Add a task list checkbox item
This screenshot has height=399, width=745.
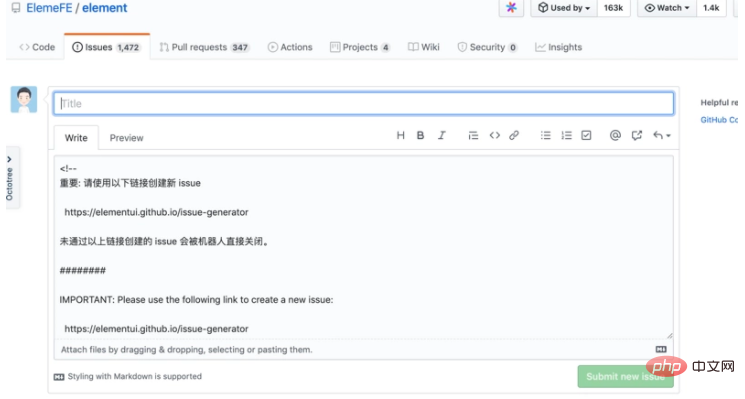pos(586,135)
